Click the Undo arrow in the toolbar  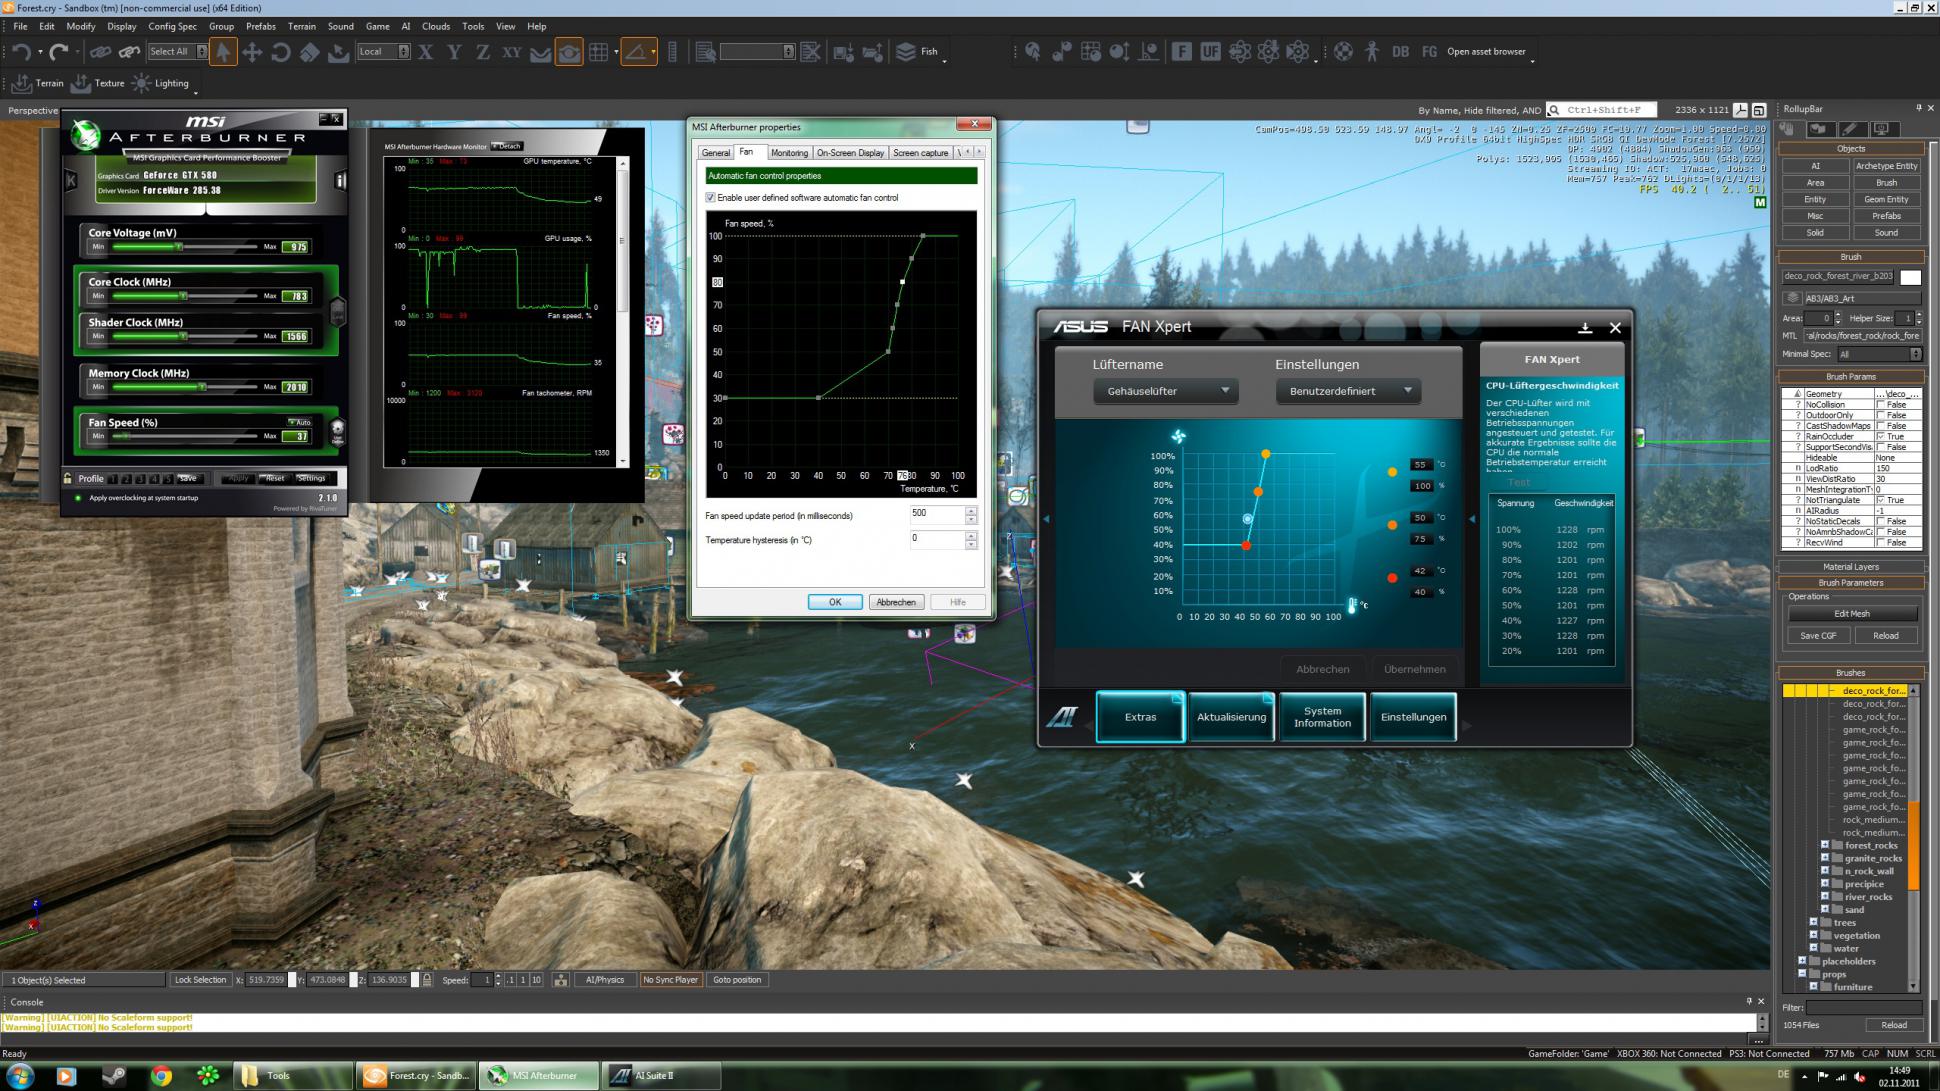(x=20, y=52)
